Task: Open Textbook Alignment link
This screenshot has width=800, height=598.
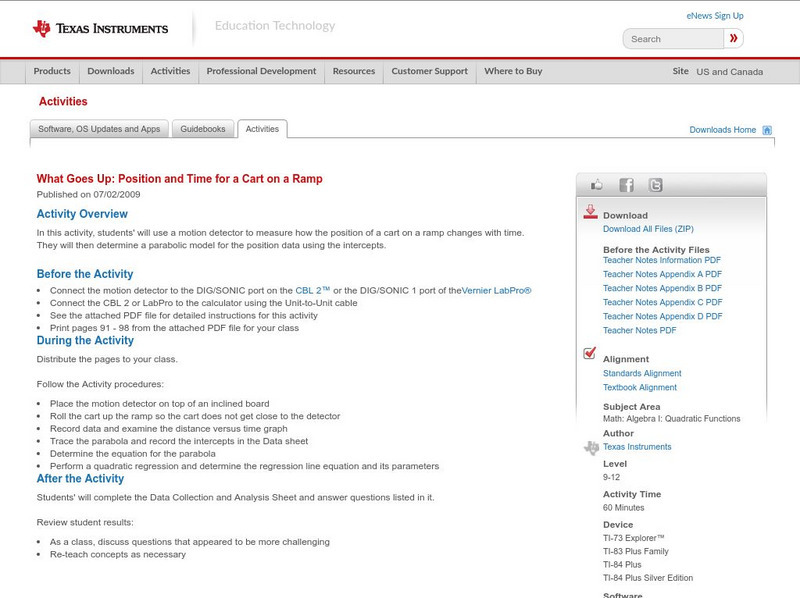Action: [x=640, y=388]
